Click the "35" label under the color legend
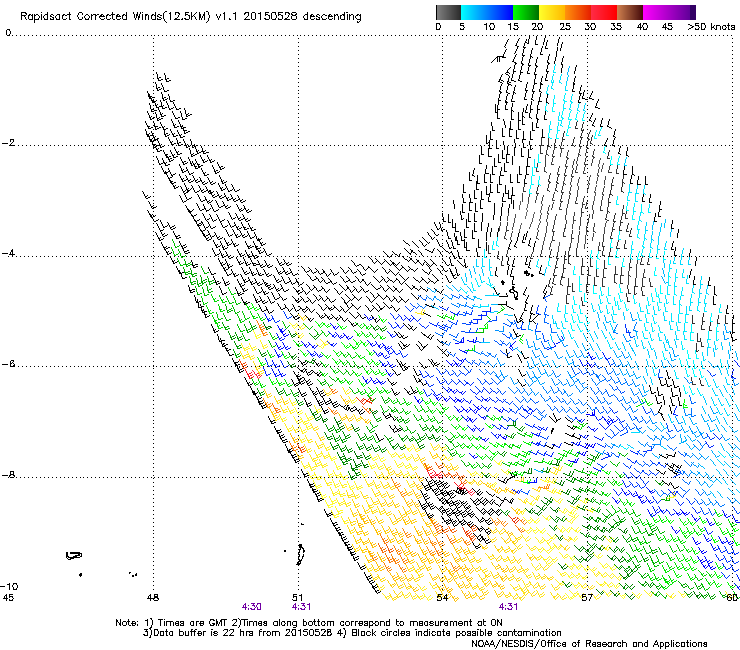This screenshot has width=740, height=650. (x=616, y=27)
